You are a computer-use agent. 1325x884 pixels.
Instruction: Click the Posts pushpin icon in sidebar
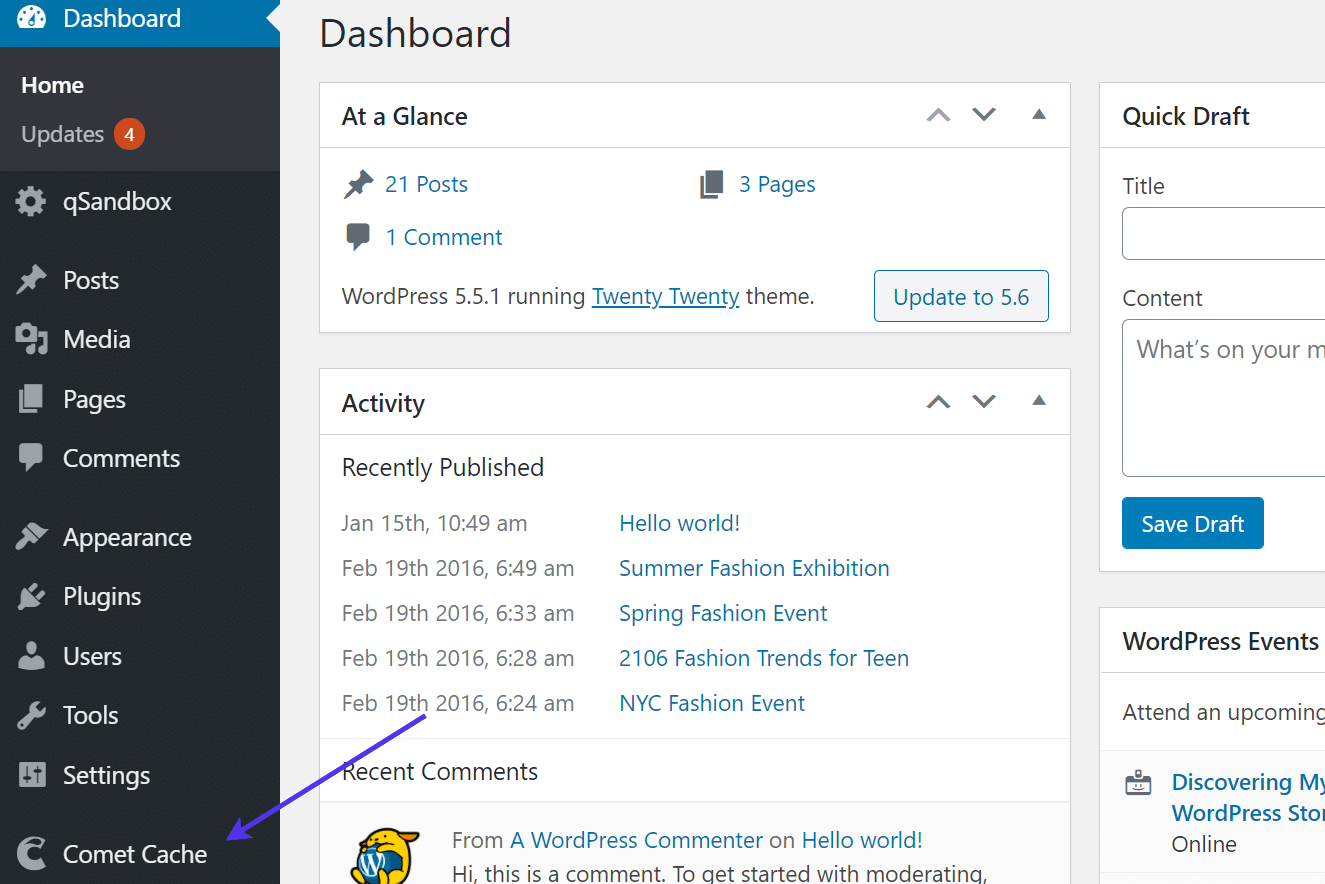tap(31, 281)
